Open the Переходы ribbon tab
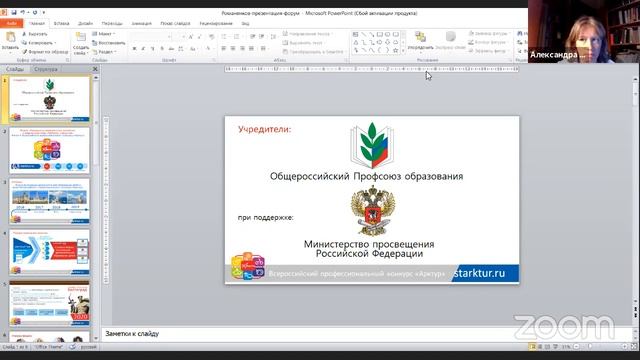The width and height of the screenshot is (640, 360). 112,23
